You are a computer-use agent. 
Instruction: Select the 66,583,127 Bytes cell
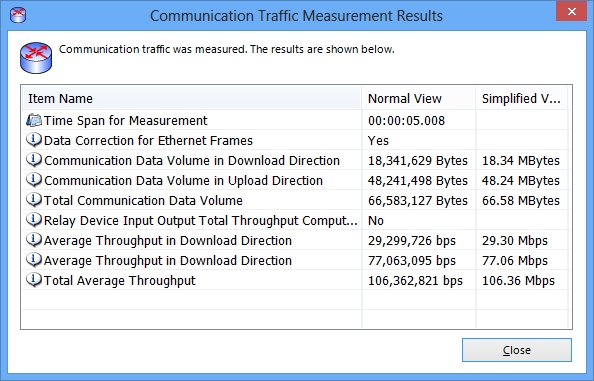coord(418,200)
